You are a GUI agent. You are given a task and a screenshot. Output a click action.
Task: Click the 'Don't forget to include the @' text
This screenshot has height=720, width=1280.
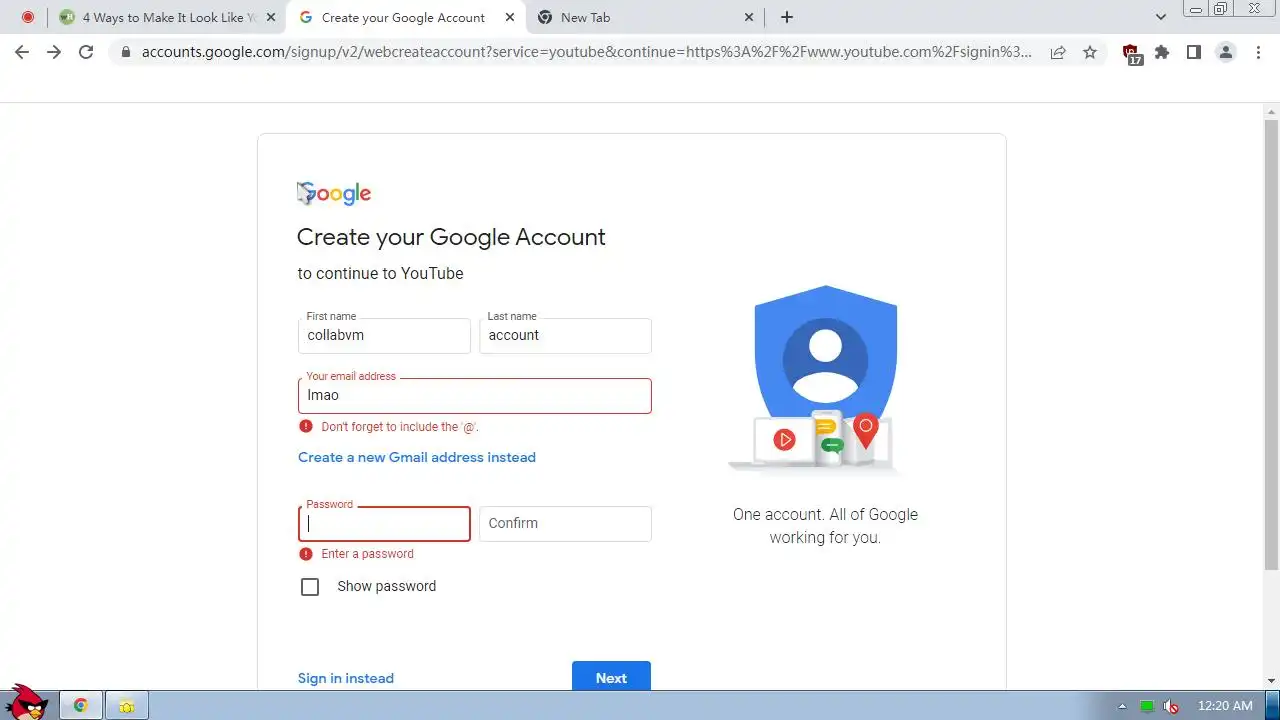pyautogui.click(x=400, y=427)
